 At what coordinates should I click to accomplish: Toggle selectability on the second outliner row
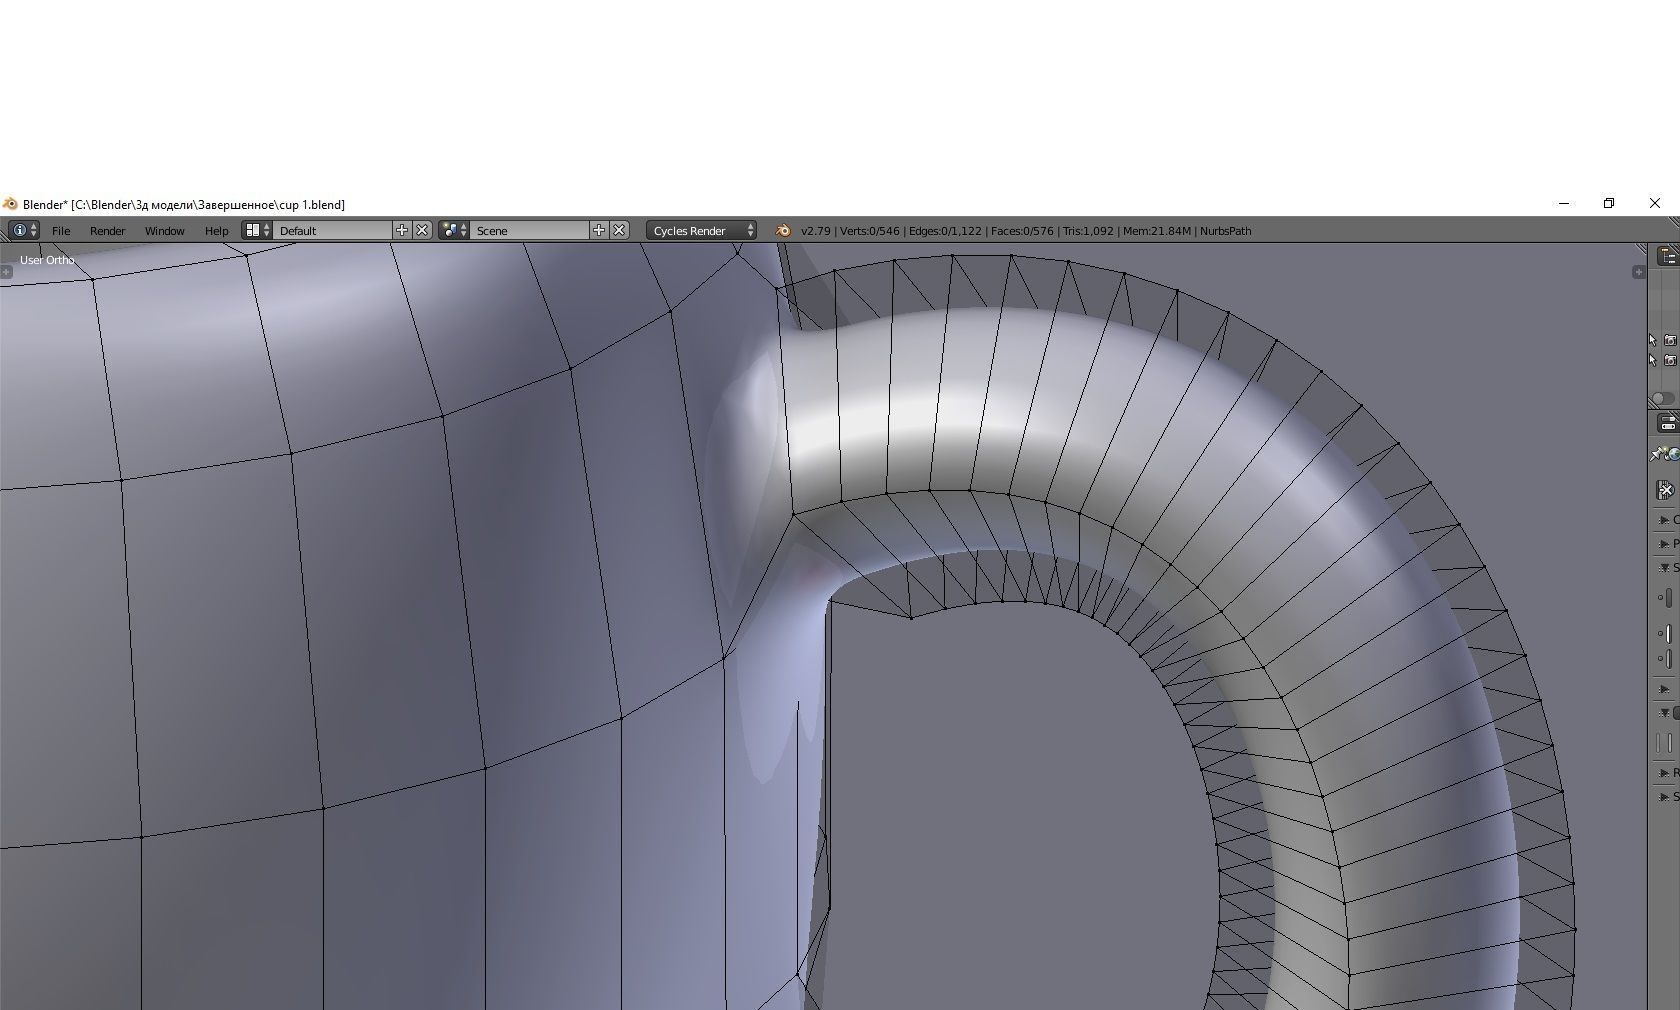pos(1652,360)
